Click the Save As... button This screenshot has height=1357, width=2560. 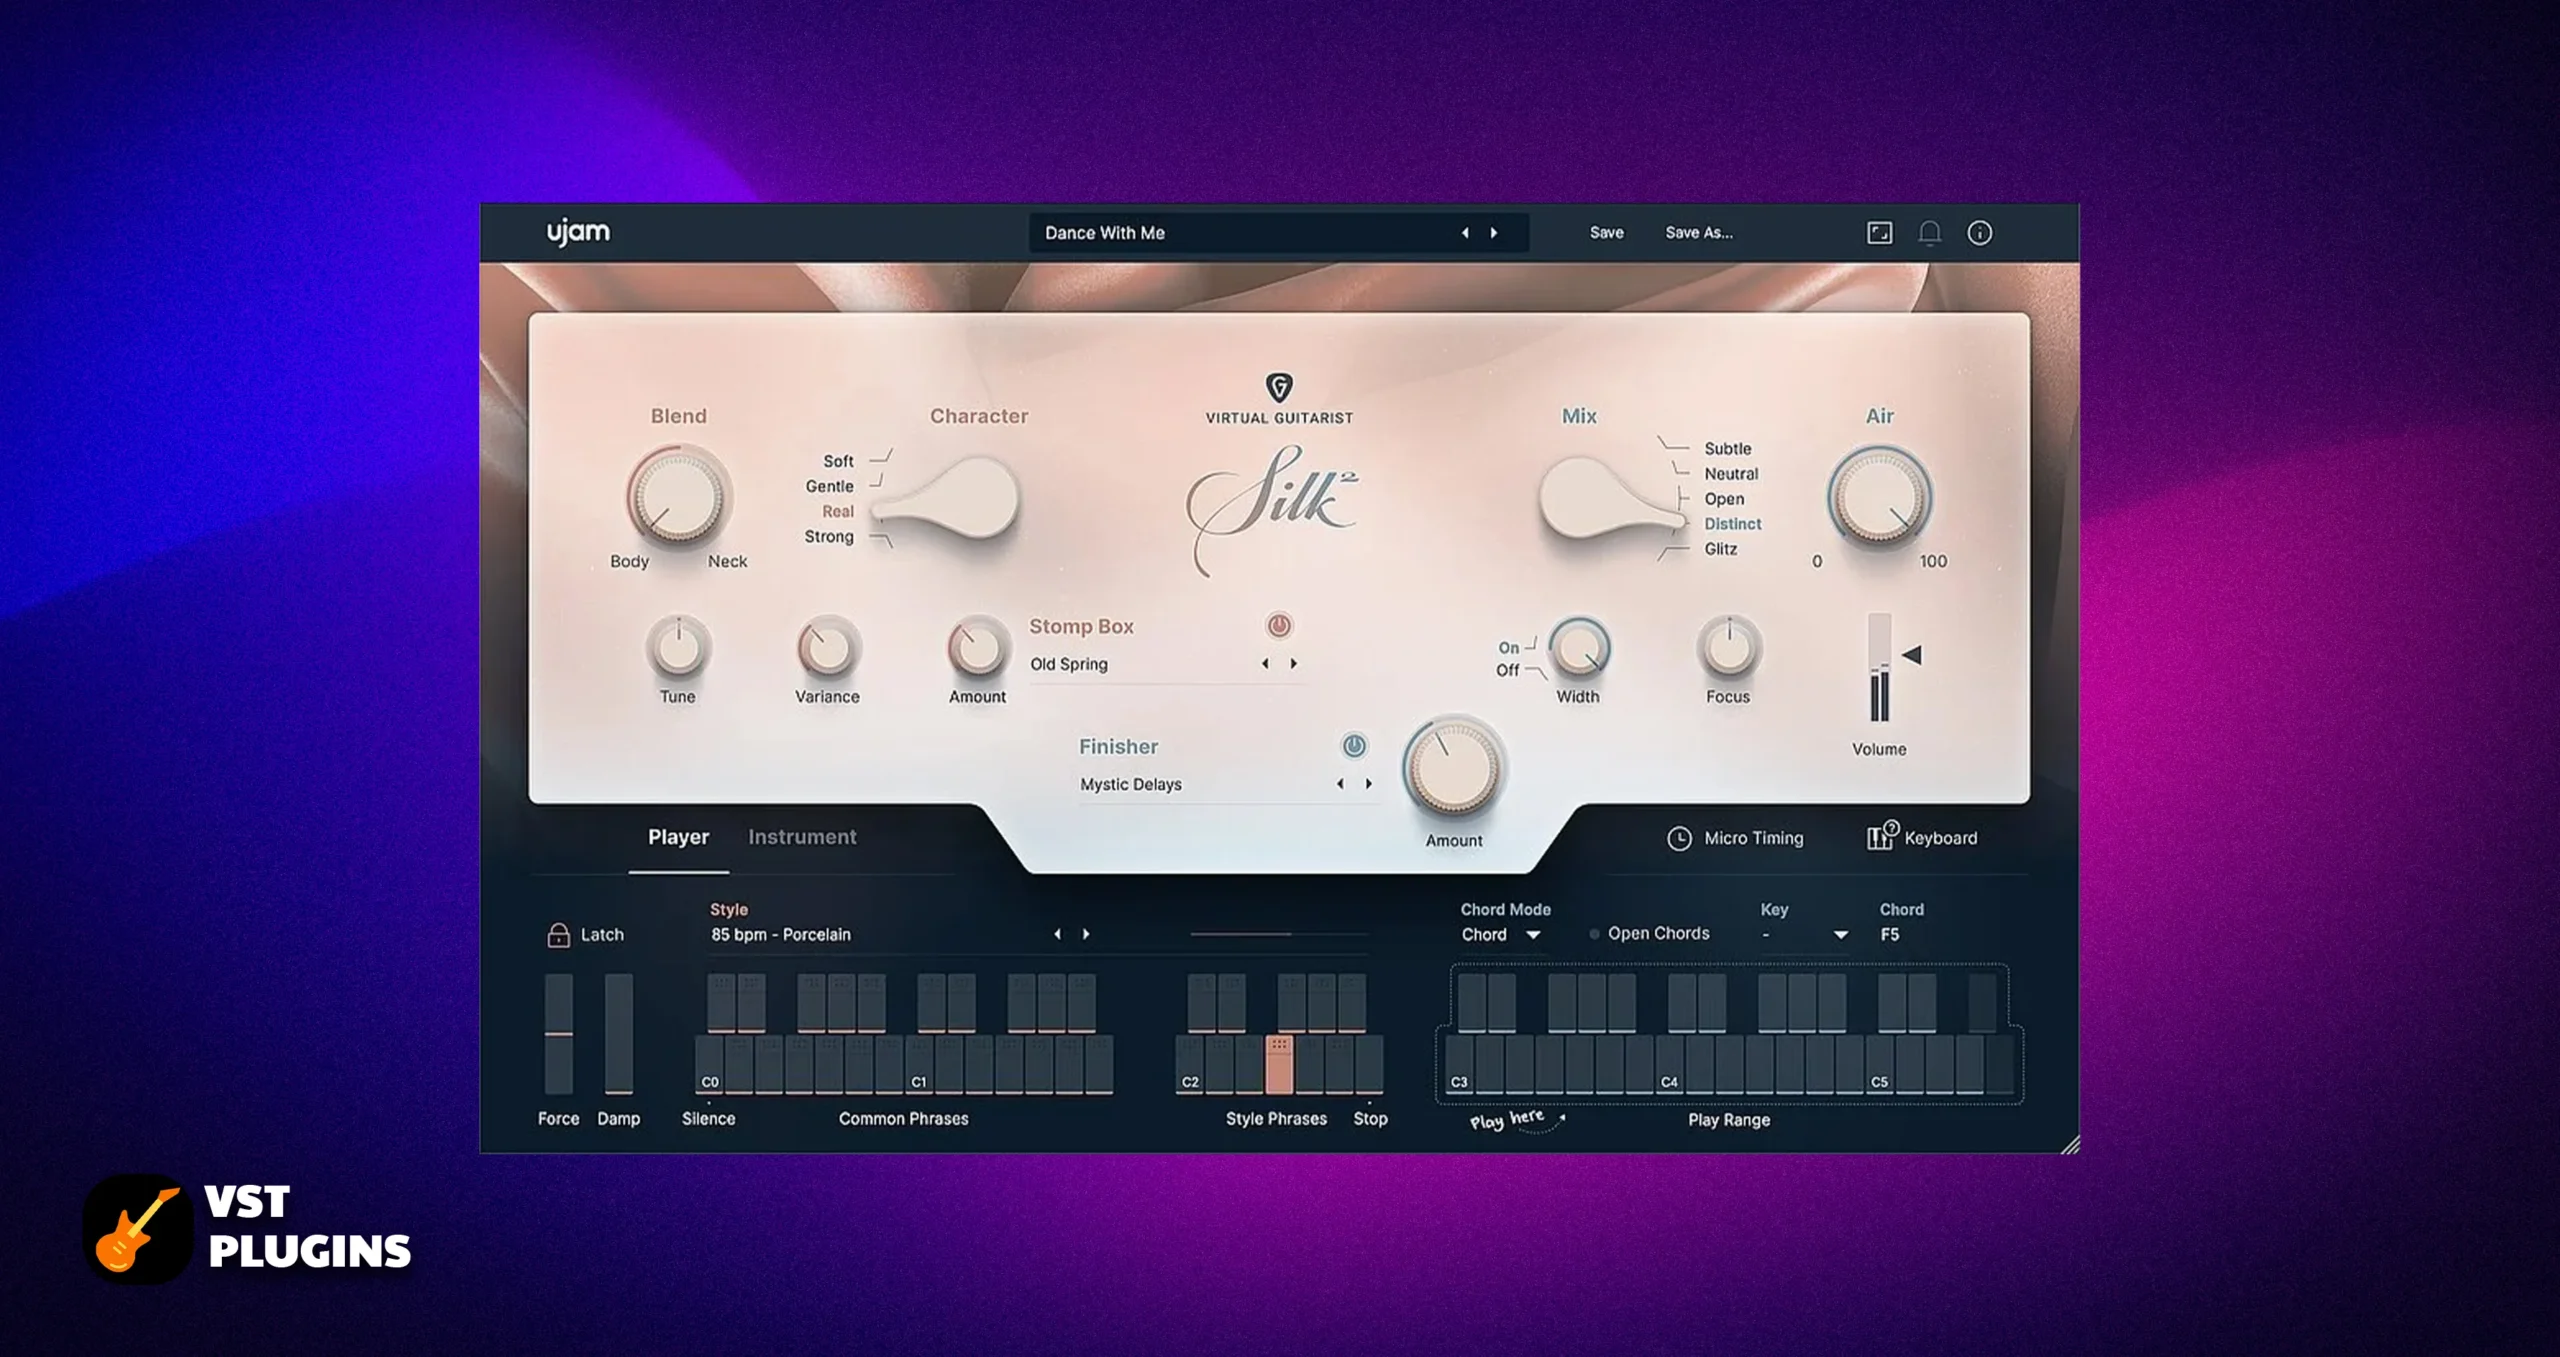click(x=1698, y=233)
